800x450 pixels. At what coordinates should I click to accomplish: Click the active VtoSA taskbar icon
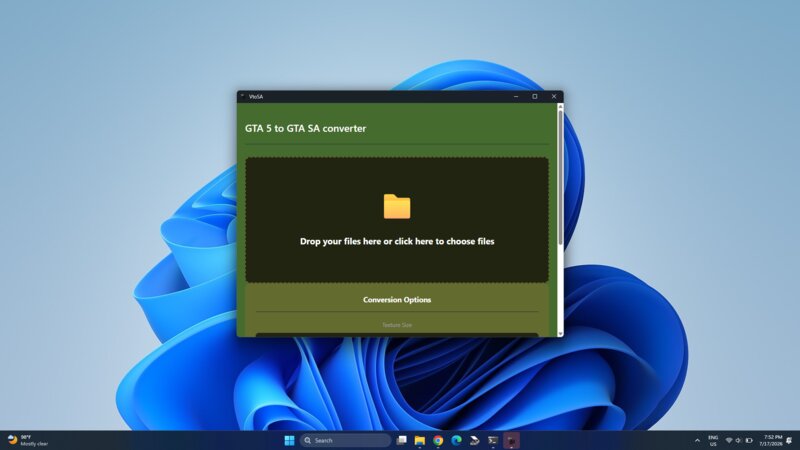pyautogui.click(x=511, y=440)
